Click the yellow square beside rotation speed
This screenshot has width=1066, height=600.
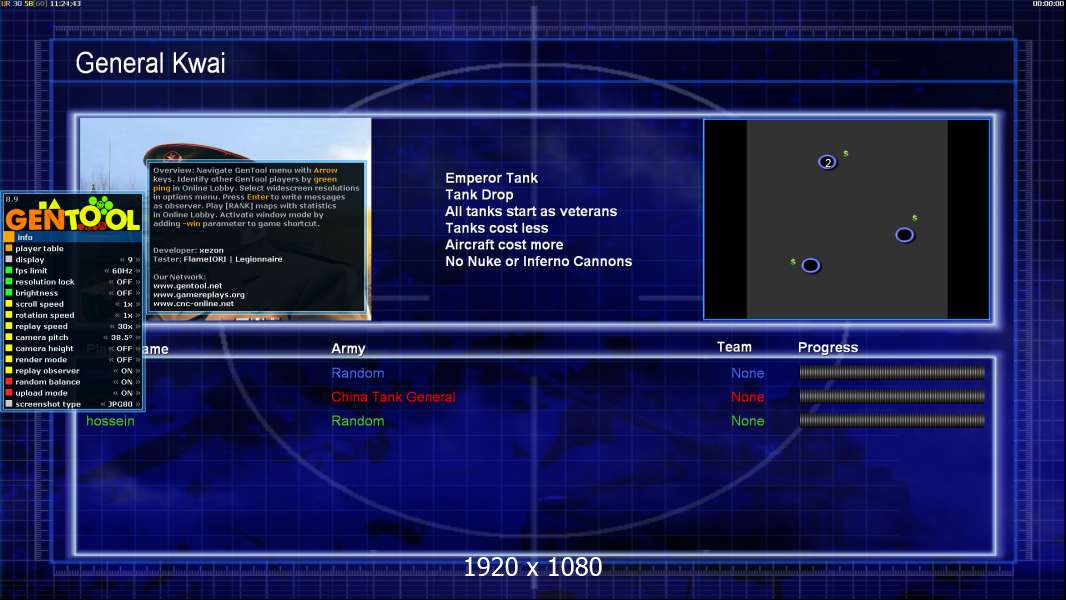click(x=9, y=315)
